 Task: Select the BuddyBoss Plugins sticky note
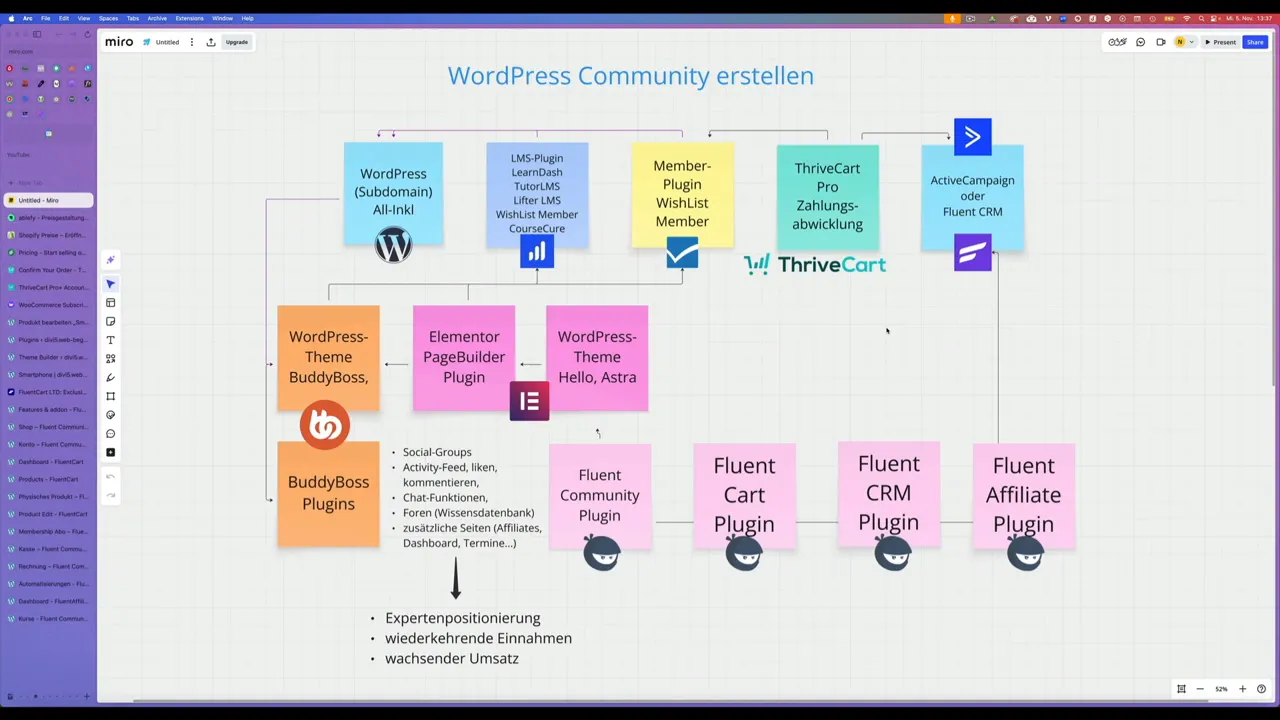328,492
